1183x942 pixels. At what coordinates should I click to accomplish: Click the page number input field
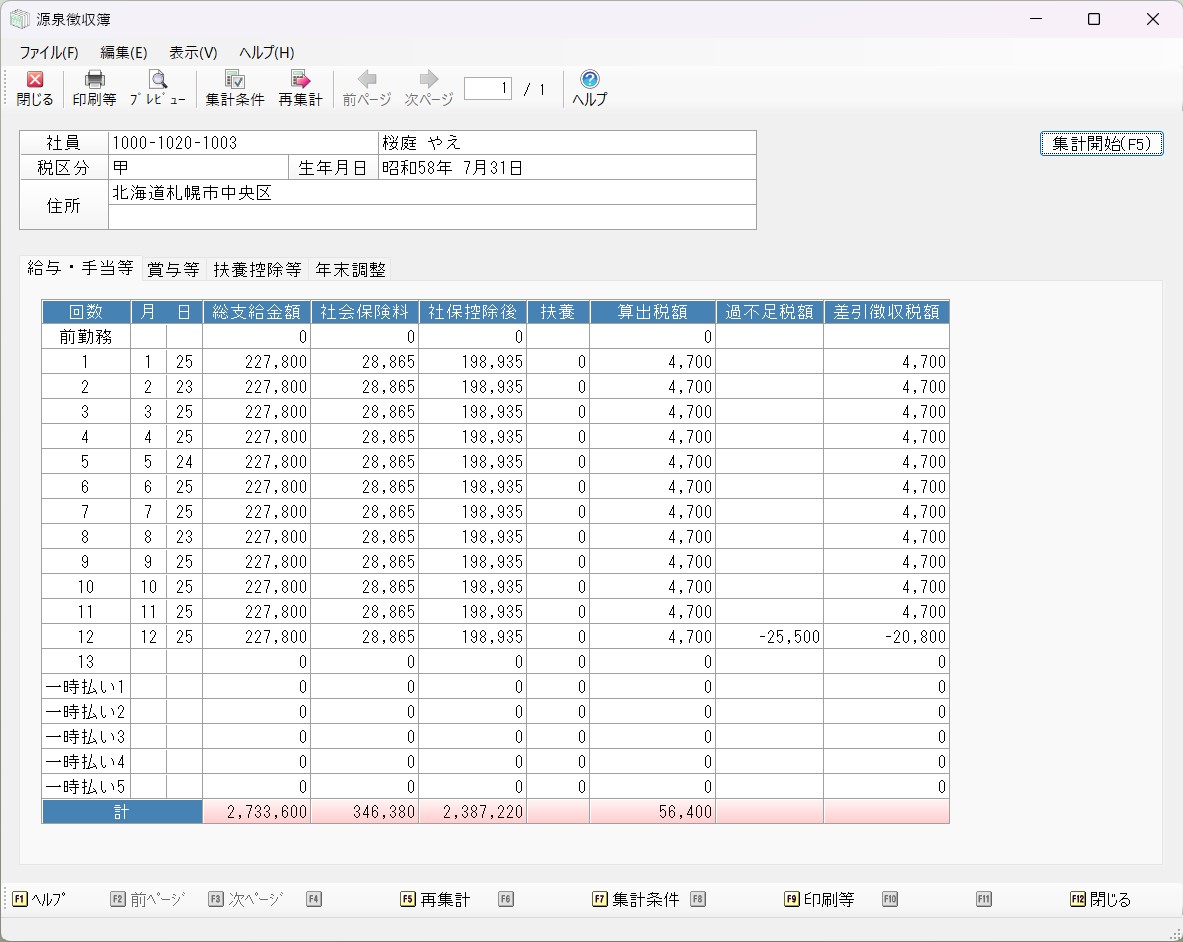coord(488,89)
